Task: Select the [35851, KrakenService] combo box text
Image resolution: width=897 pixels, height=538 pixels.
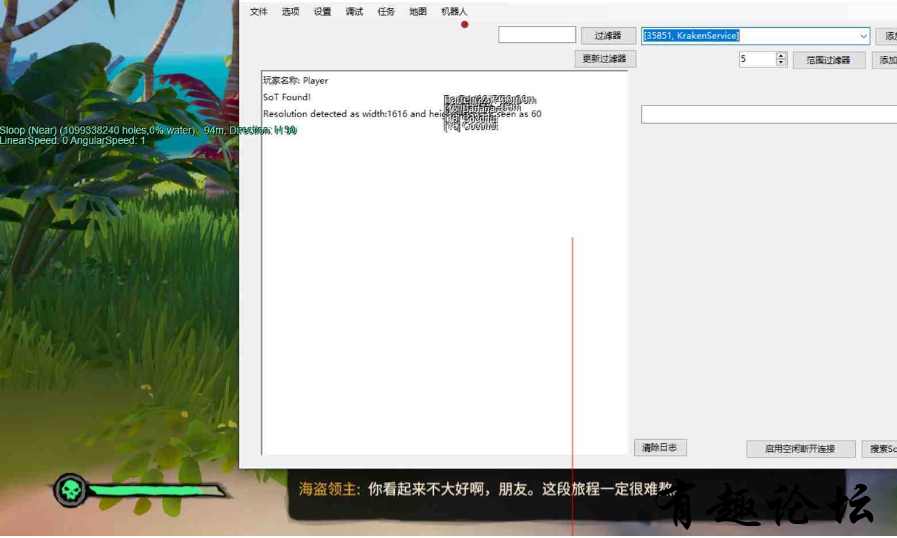Action: pyautogui.click(x=692, y=35)
